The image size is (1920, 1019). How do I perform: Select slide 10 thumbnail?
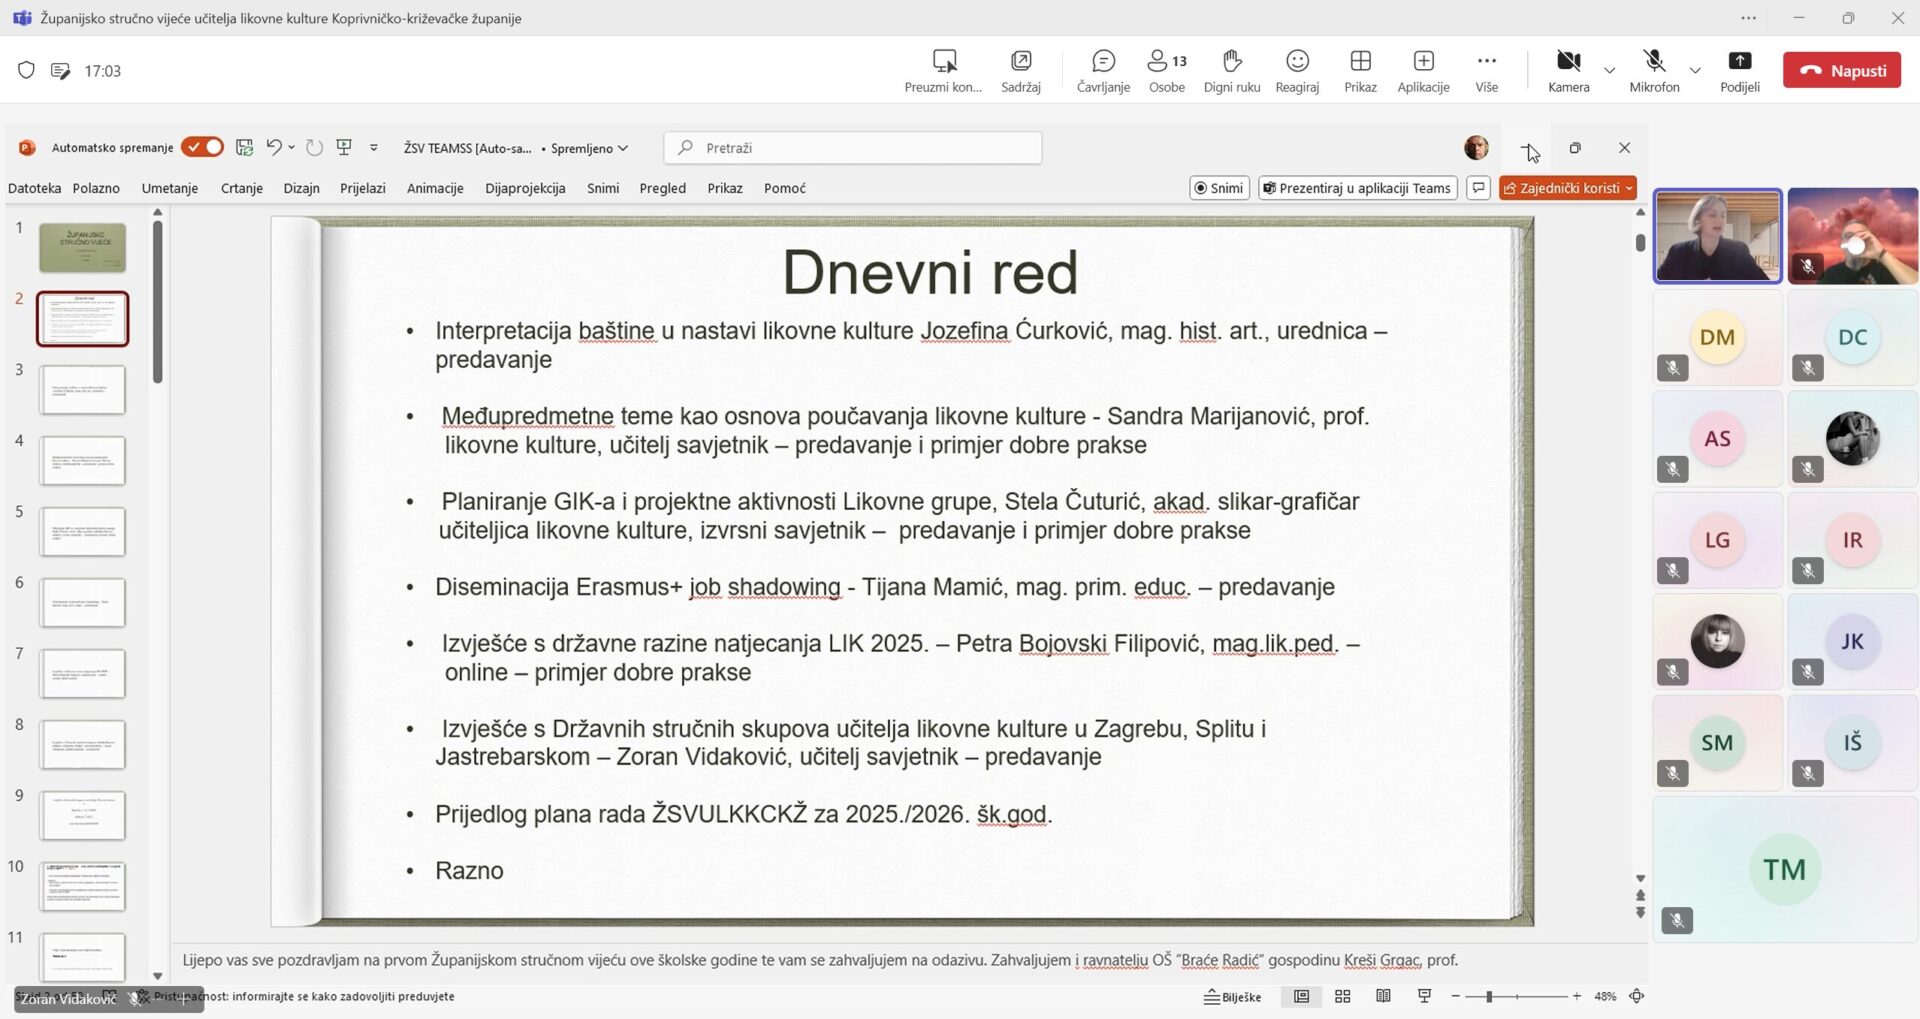pyautogui.click(x=83, y=887)
